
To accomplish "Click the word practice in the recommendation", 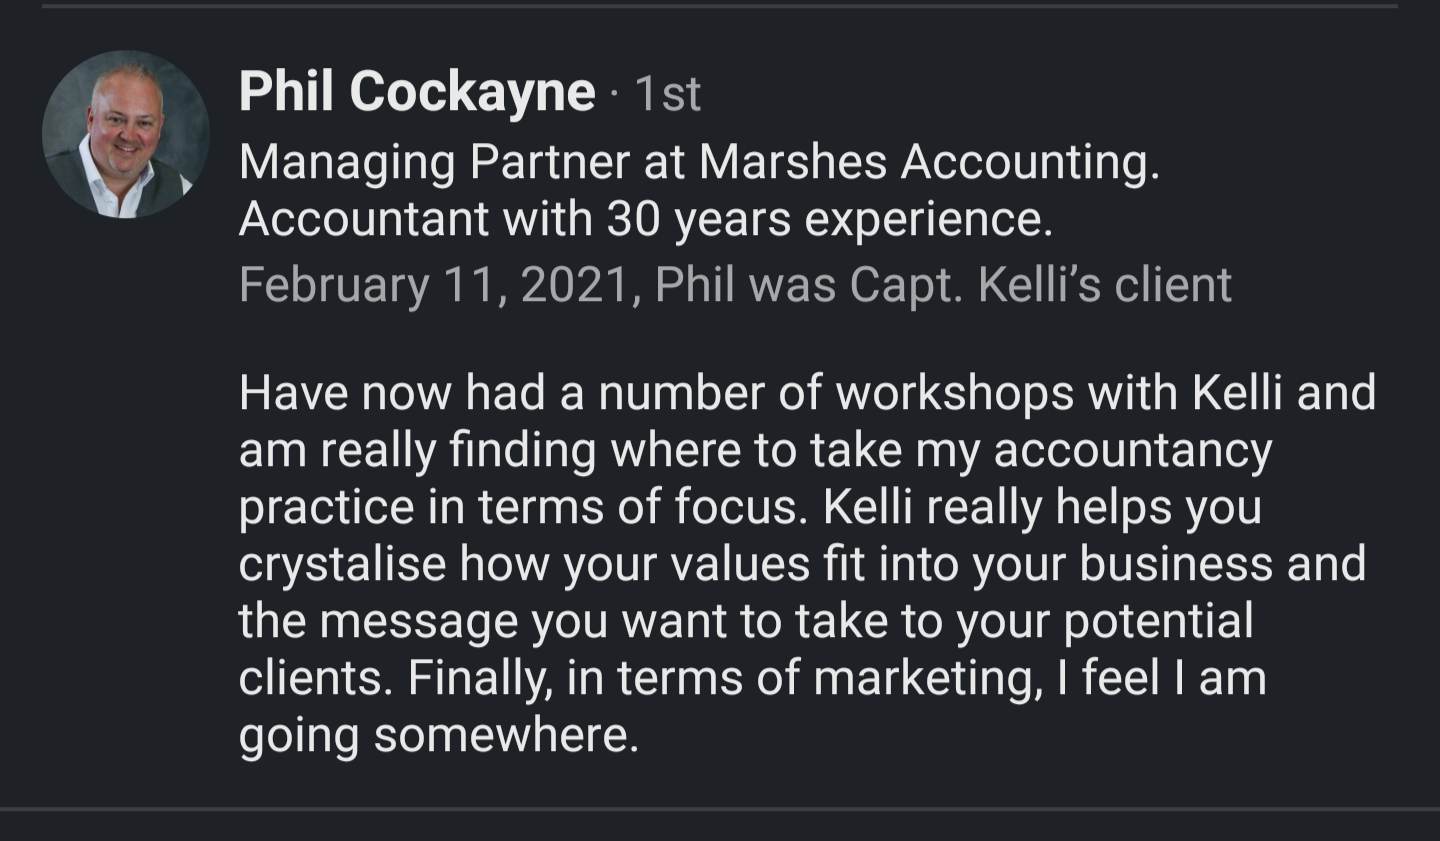I will point(326,508).
